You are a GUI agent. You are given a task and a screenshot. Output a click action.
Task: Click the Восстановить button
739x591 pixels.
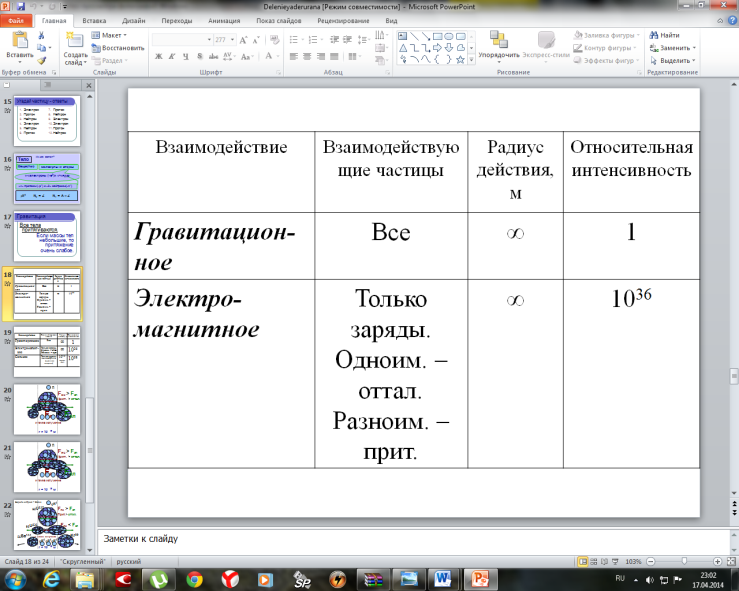pos(118,48)
